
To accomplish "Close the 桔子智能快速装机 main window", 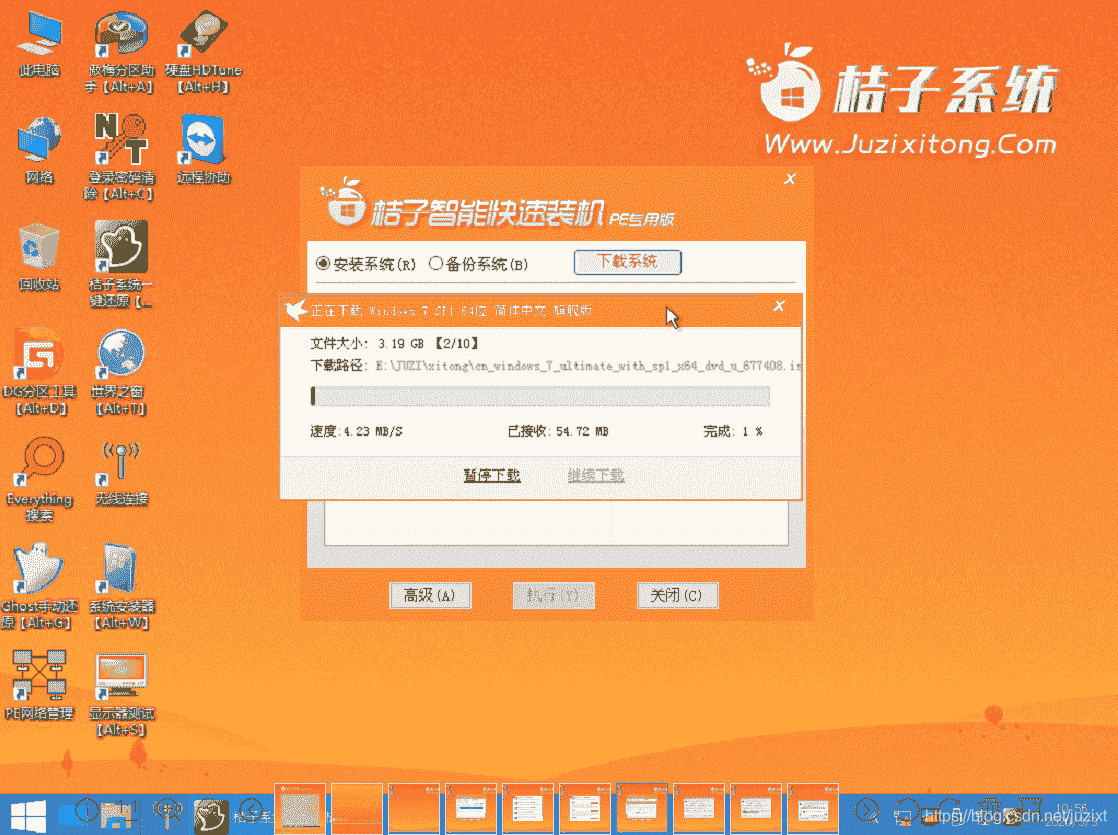I will [x=790, y=178].
